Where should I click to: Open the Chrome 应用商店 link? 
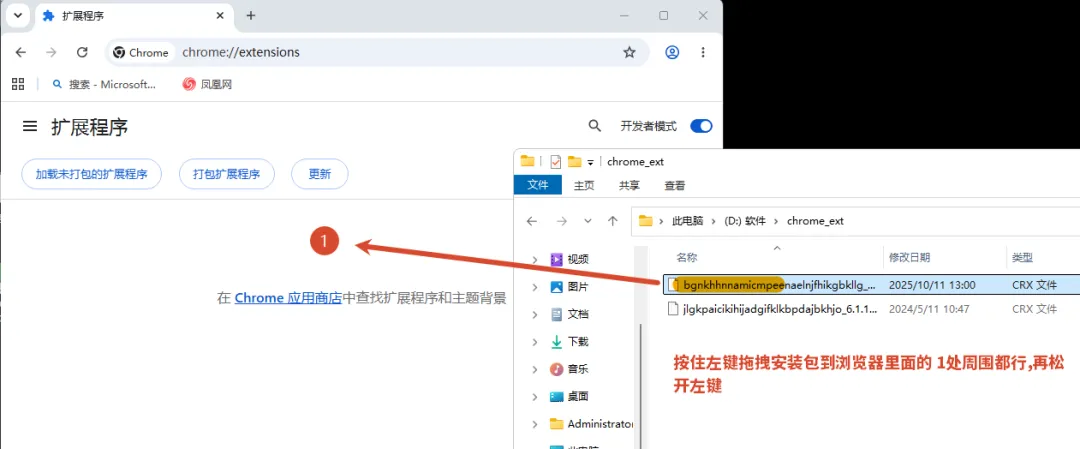[x=288, y=298]
